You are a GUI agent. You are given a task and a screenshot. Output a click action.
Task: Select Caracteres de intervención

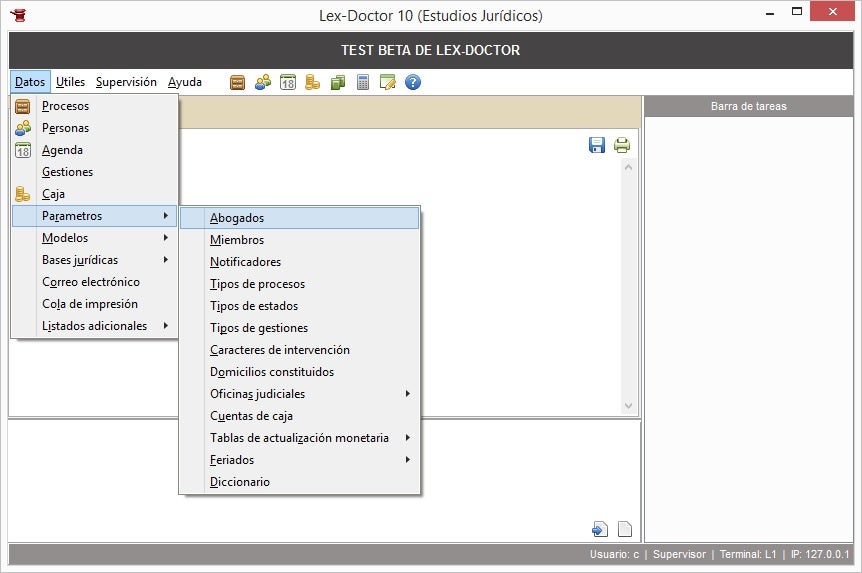coord(300,350)
